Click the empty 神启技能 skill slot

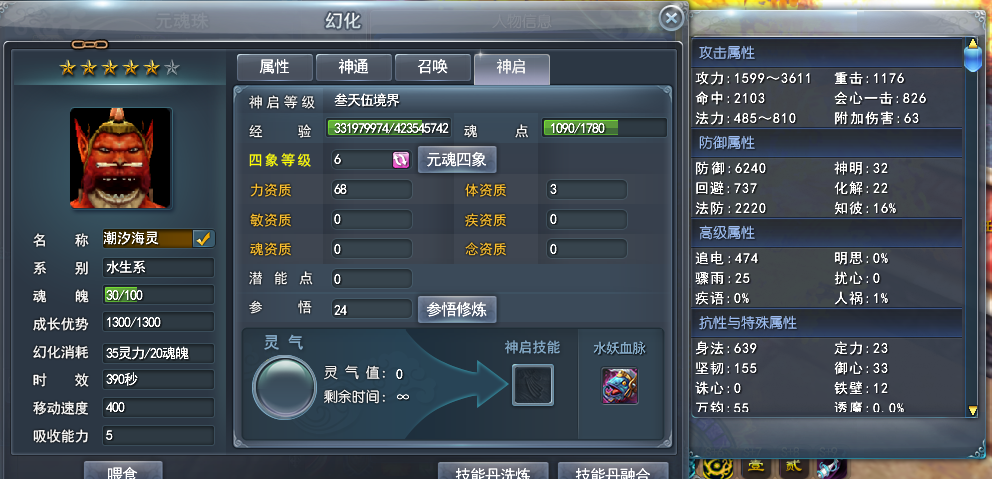coord(532,385)
